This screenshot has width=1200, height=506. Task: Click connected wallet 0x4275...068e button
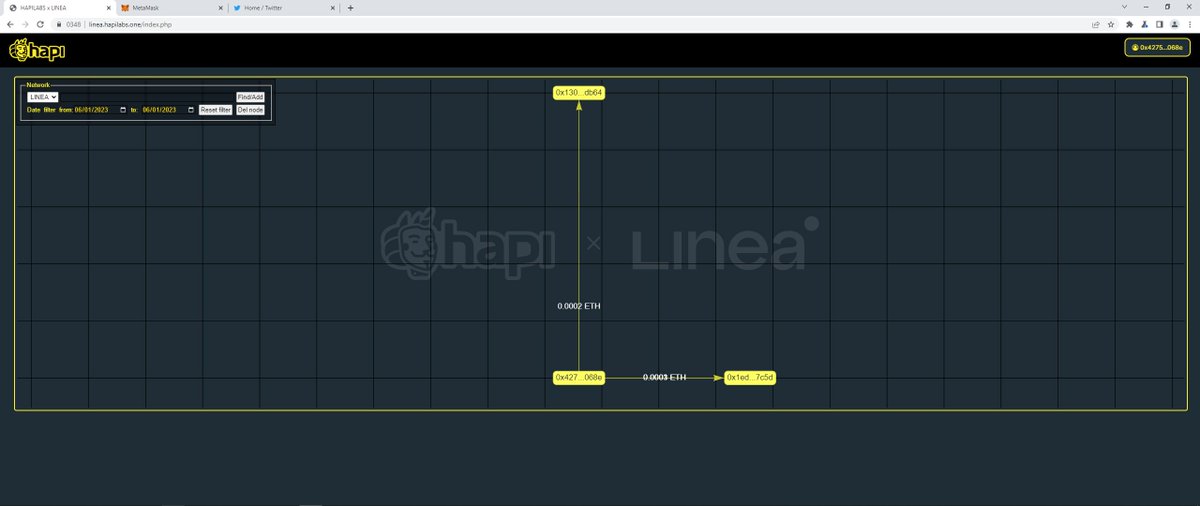pos(1157,47)
